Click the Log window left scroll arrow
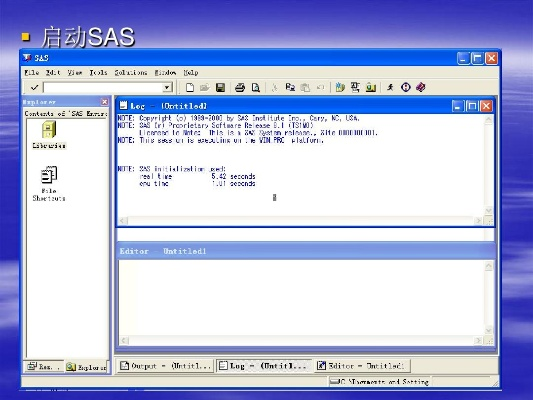This screenshot has width=533, height=400. (x=123, y=221)
